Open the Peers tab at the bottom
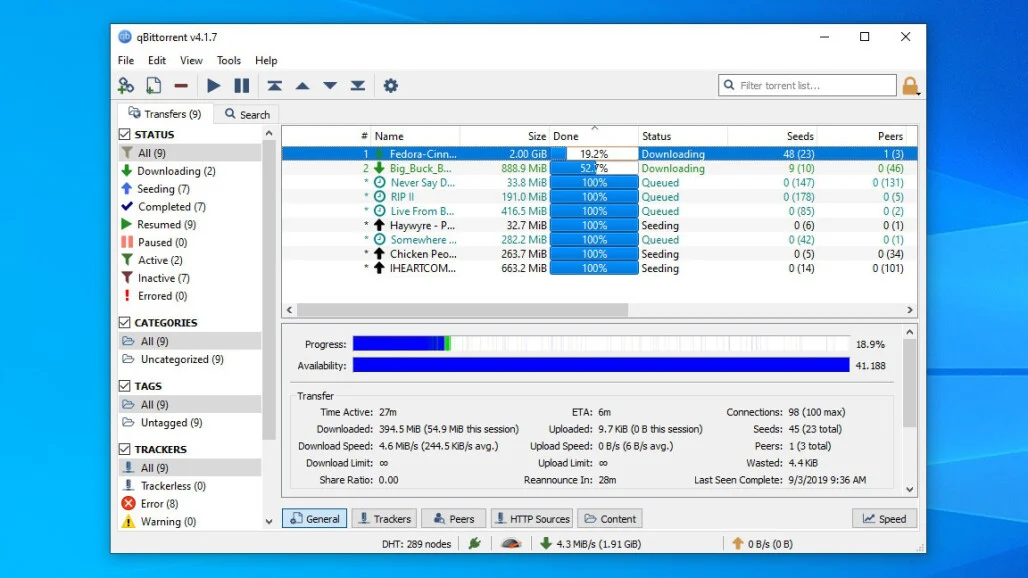The width and height of the screenshot is (1028, 578). [x=453, y=518]
